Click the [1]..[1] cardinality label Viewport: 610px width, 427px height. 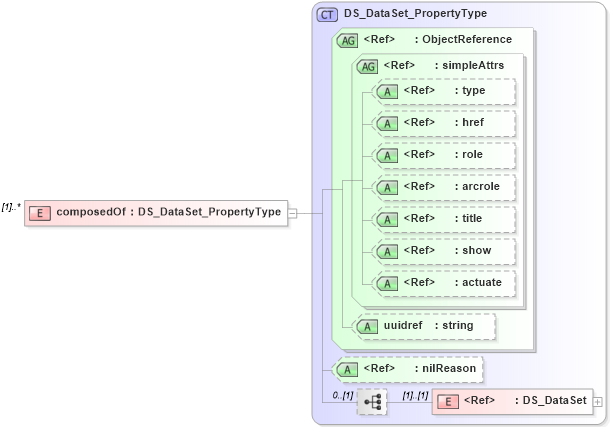point(415,396)
